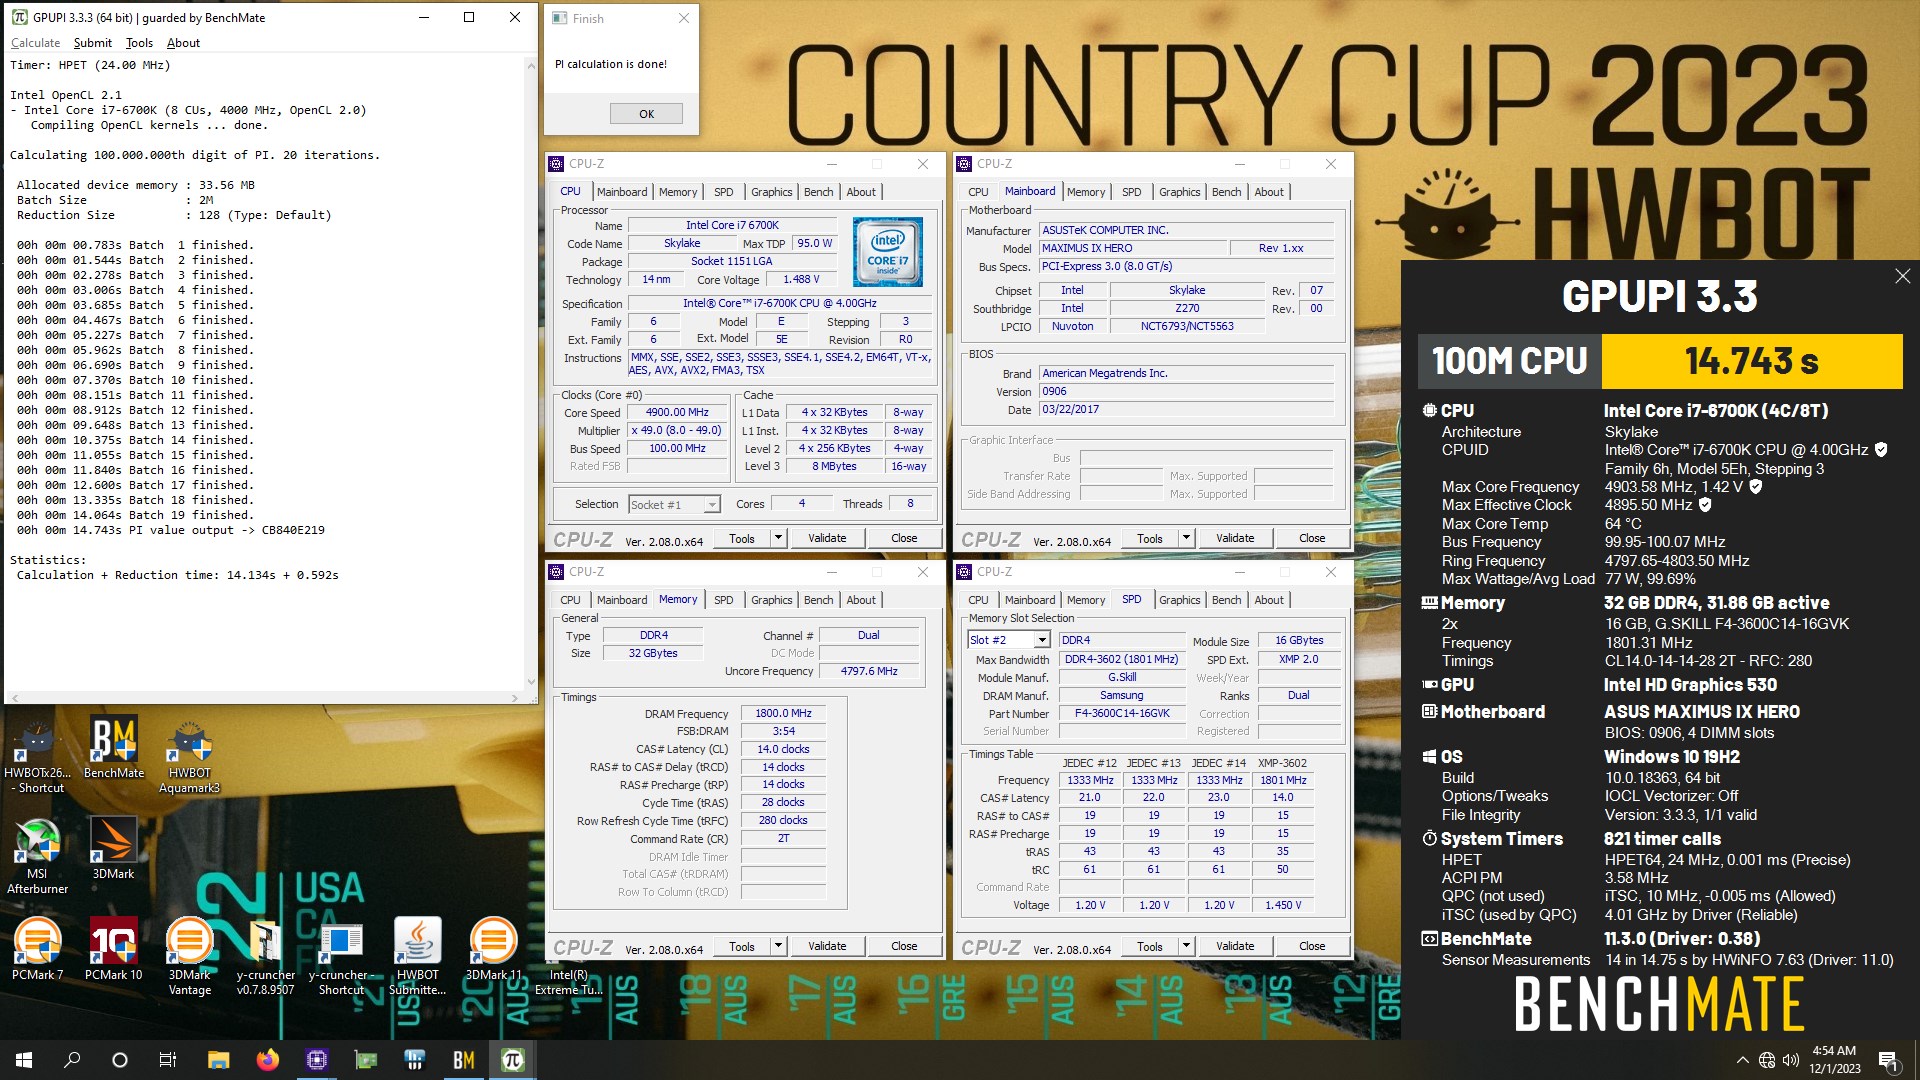This screenshot has height=1080, width=1920.
Task: Open the notification center icon
Action: tap(1888, 1060)
